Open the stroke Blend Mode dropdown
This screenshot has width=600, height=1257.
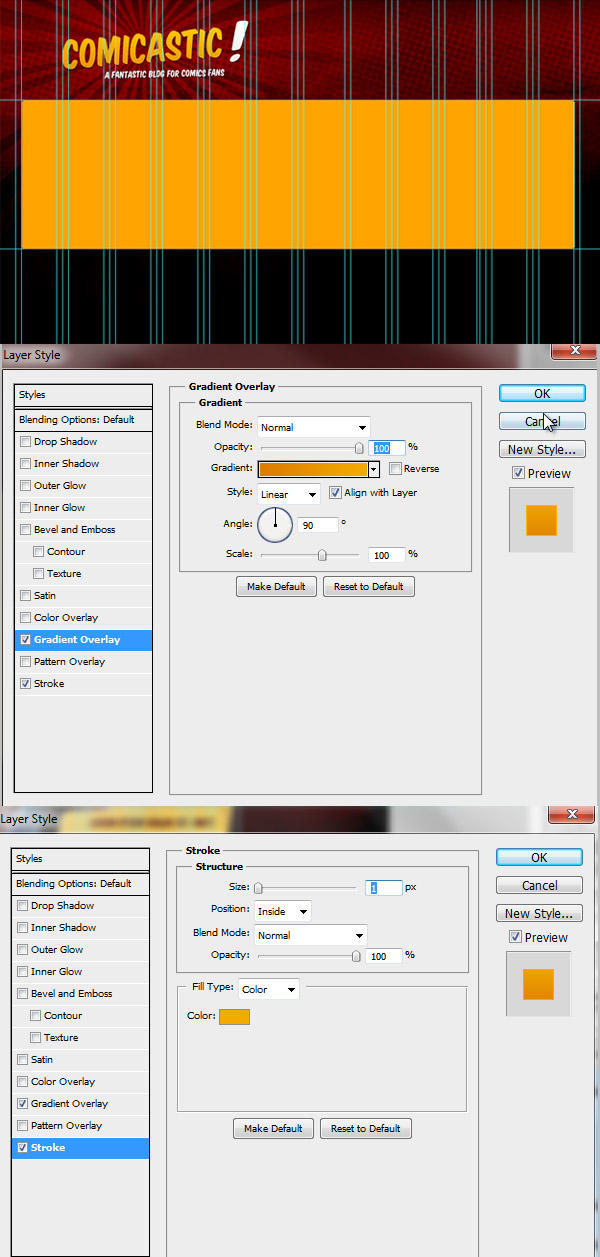(310, 935)
